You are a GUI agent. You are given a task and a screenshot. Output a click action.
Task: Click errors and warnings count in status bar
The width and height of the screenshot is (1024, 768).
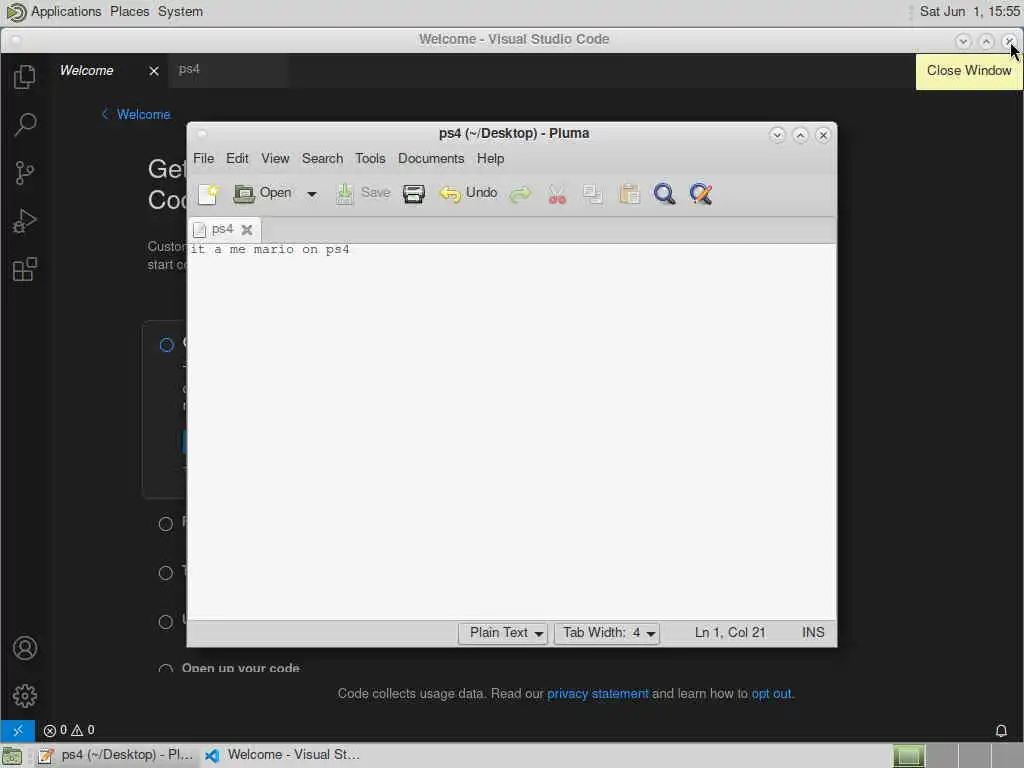[x=69, y=730]
